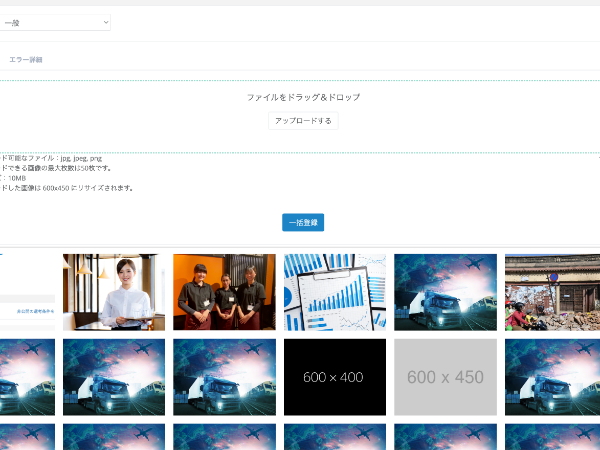Viewport: 600px width, 450px height.
Task: Select the truck image right of charts image
Action: coord(445,291)
